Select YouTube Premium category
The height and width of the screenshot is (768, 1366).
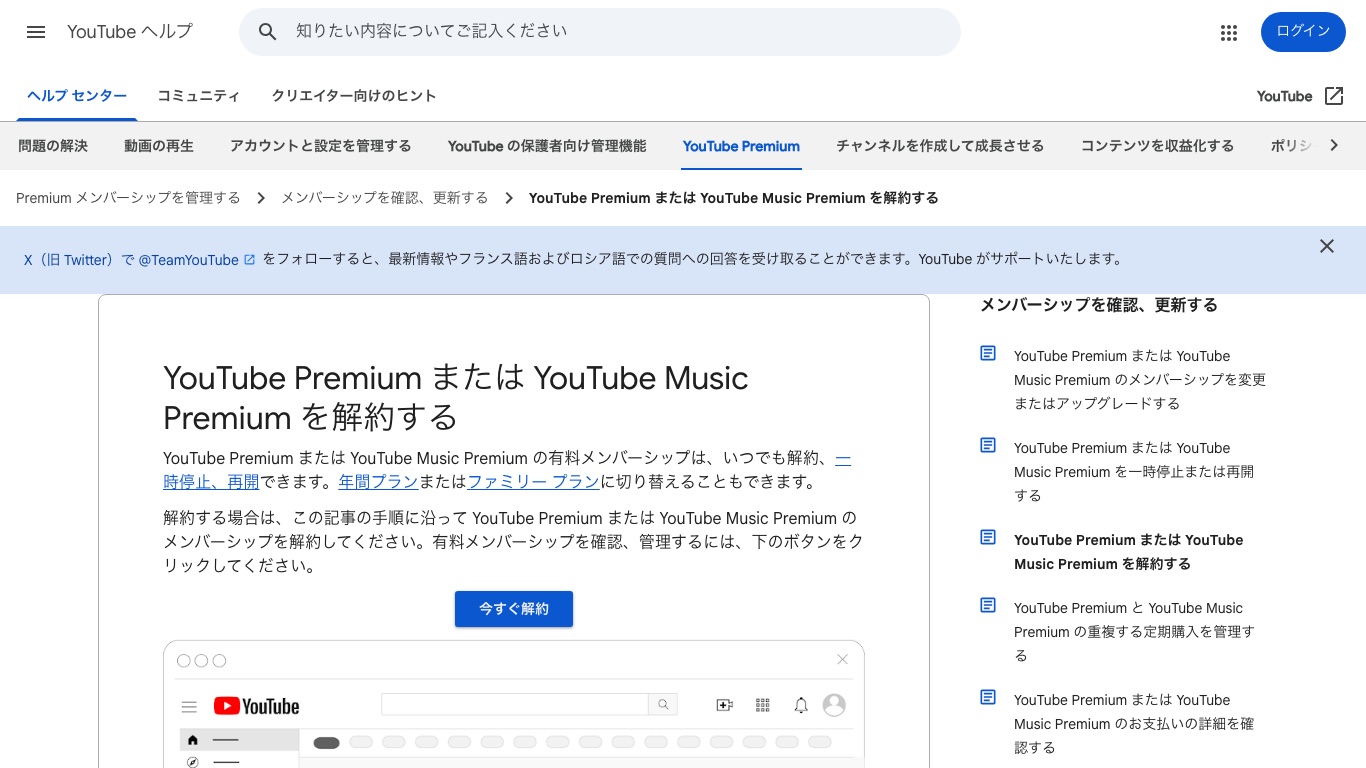coord(741,146)
